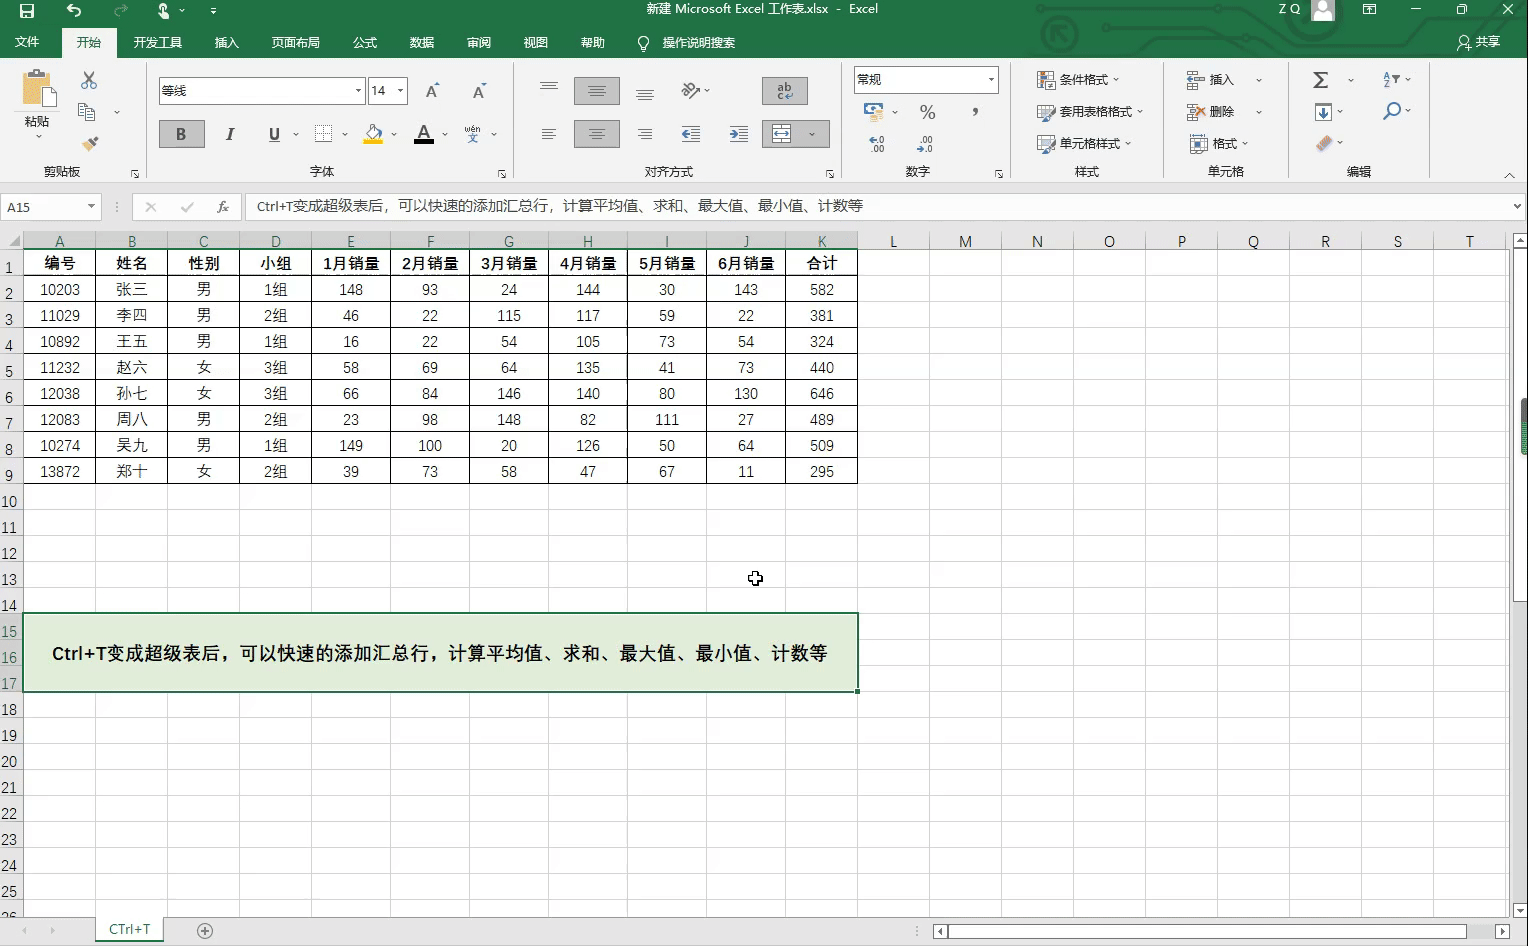This screenshot has width=1528, height=946.
Task: Toggle Middle vertical align button
Action: coord(597,91)
